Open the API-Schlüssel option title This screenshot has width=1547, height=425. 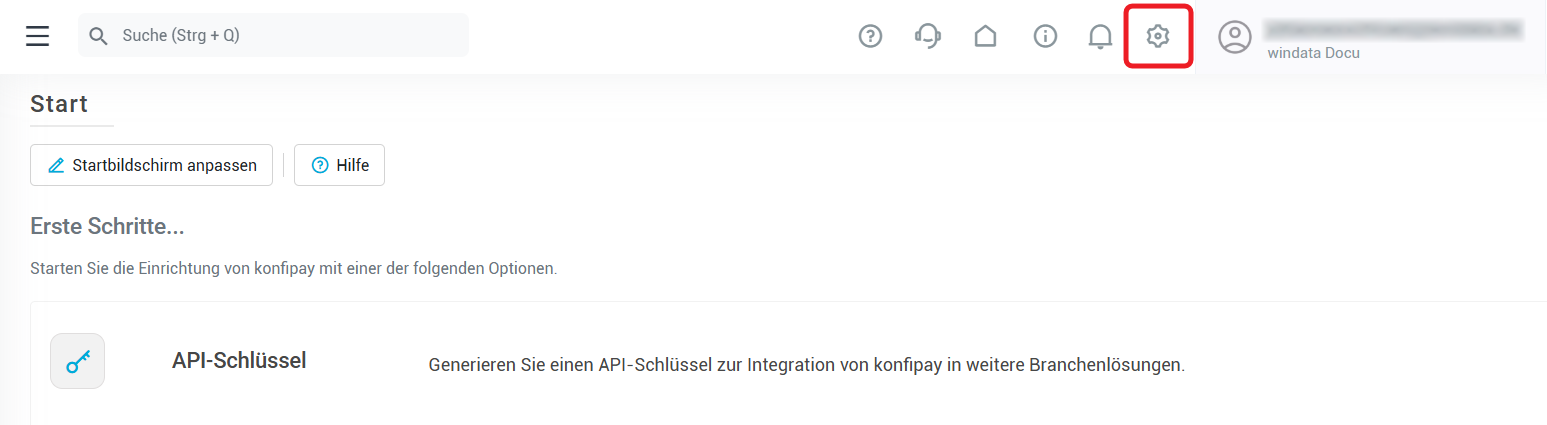click(239, 361)
